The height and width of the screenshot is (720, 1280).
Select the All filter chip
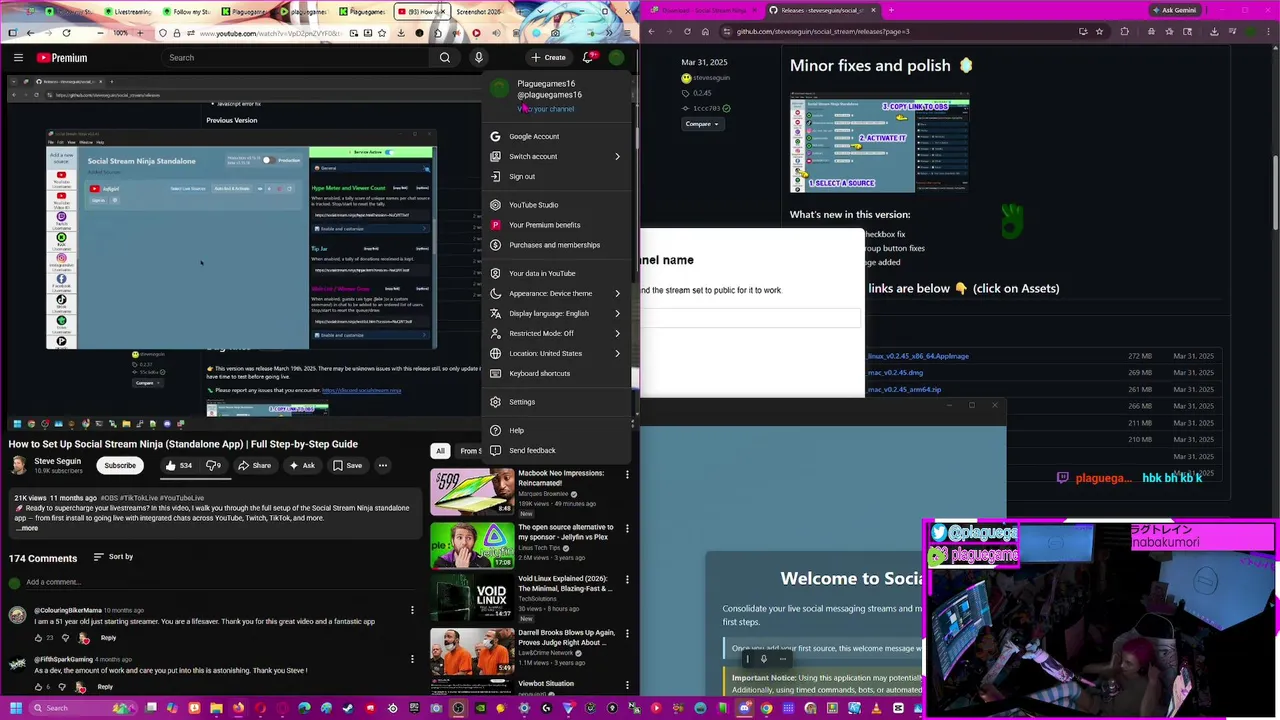pos(440,451)
